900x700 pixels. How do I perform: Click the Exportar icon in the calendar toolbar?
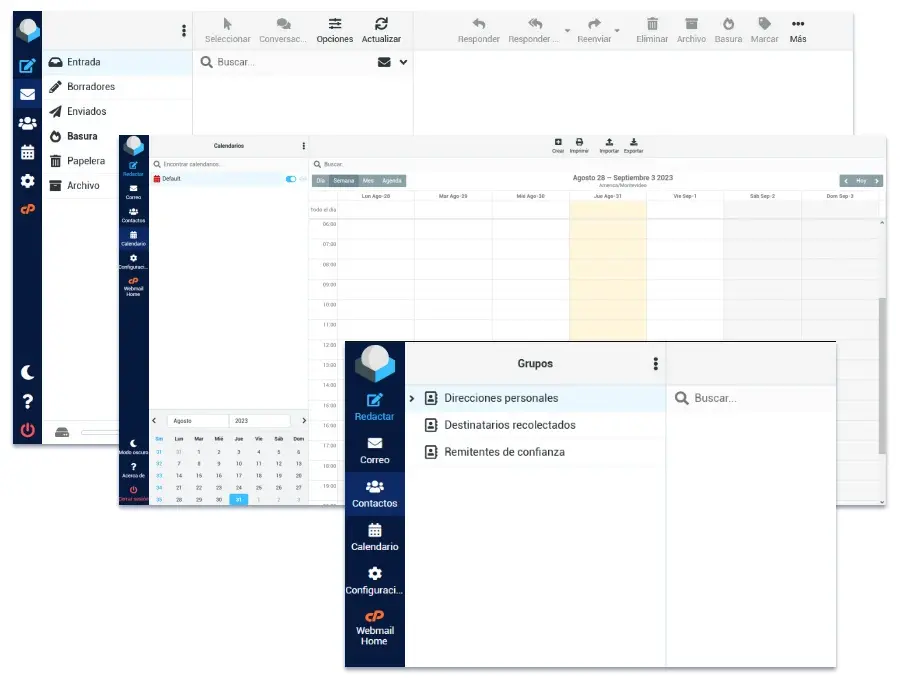[x=633, y=145]
